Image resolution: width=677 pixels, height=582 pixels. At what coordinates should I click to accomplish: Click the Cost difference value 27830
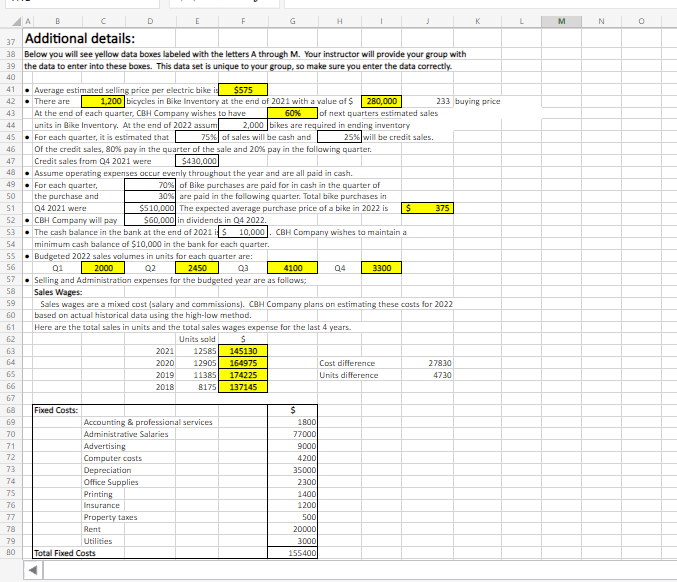click(440, 363)
